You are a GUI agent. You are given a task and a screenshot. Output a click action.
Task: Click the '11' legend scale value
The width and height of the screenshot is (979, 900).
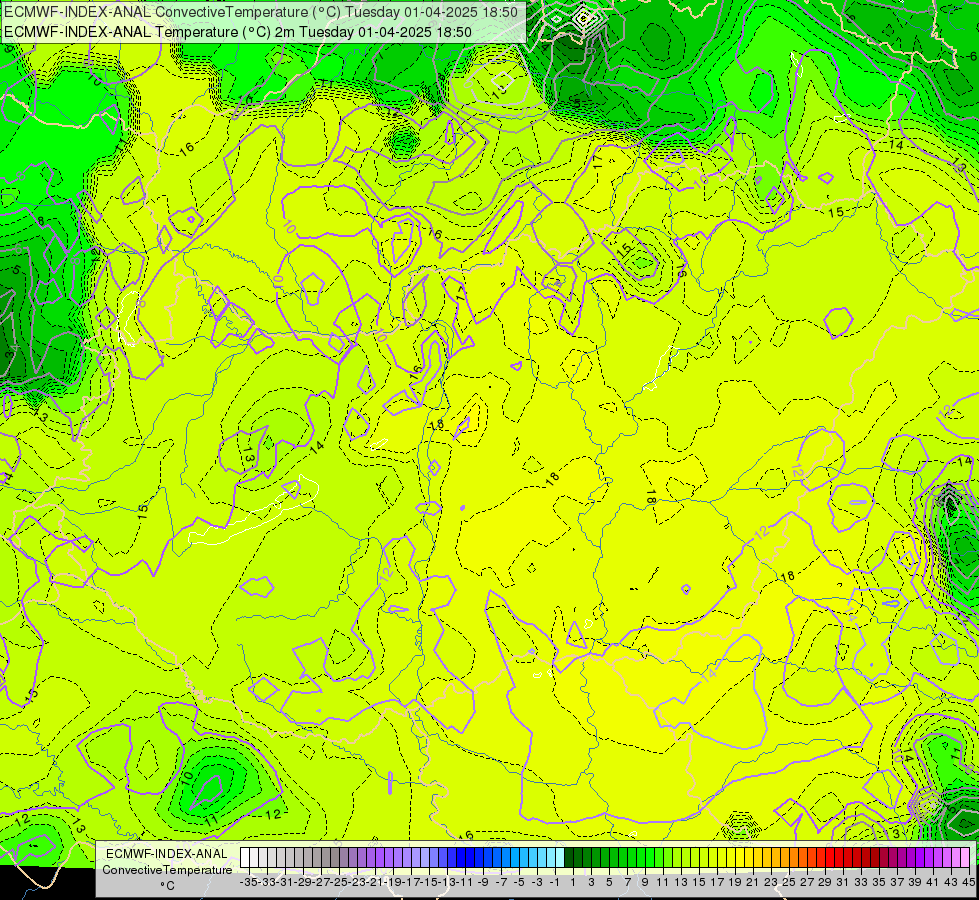[663, 882]
